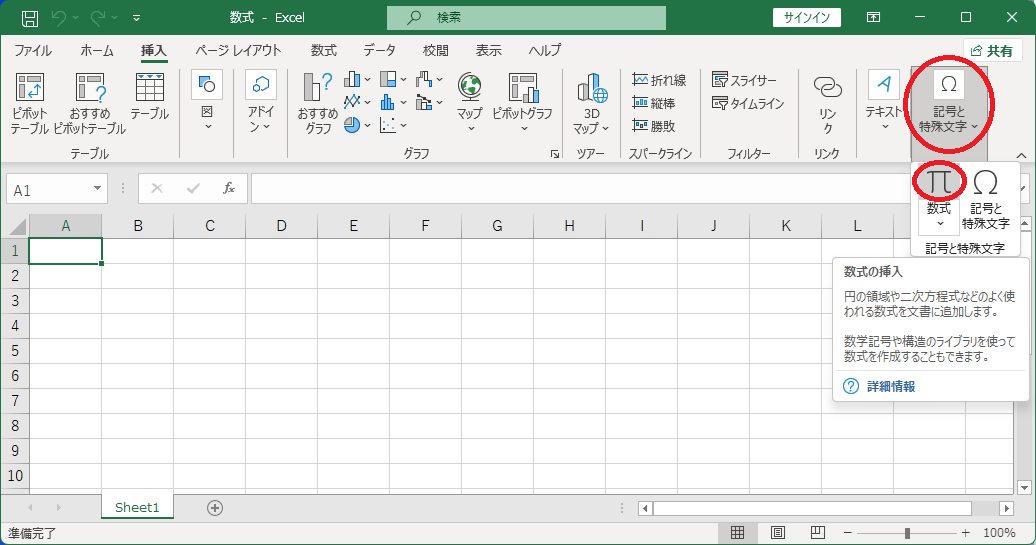Image resolution: width=1036 pixels, height=545 pixels.
Task: Open the Add-ins (アドイン) menu
Action: point(260,100)
